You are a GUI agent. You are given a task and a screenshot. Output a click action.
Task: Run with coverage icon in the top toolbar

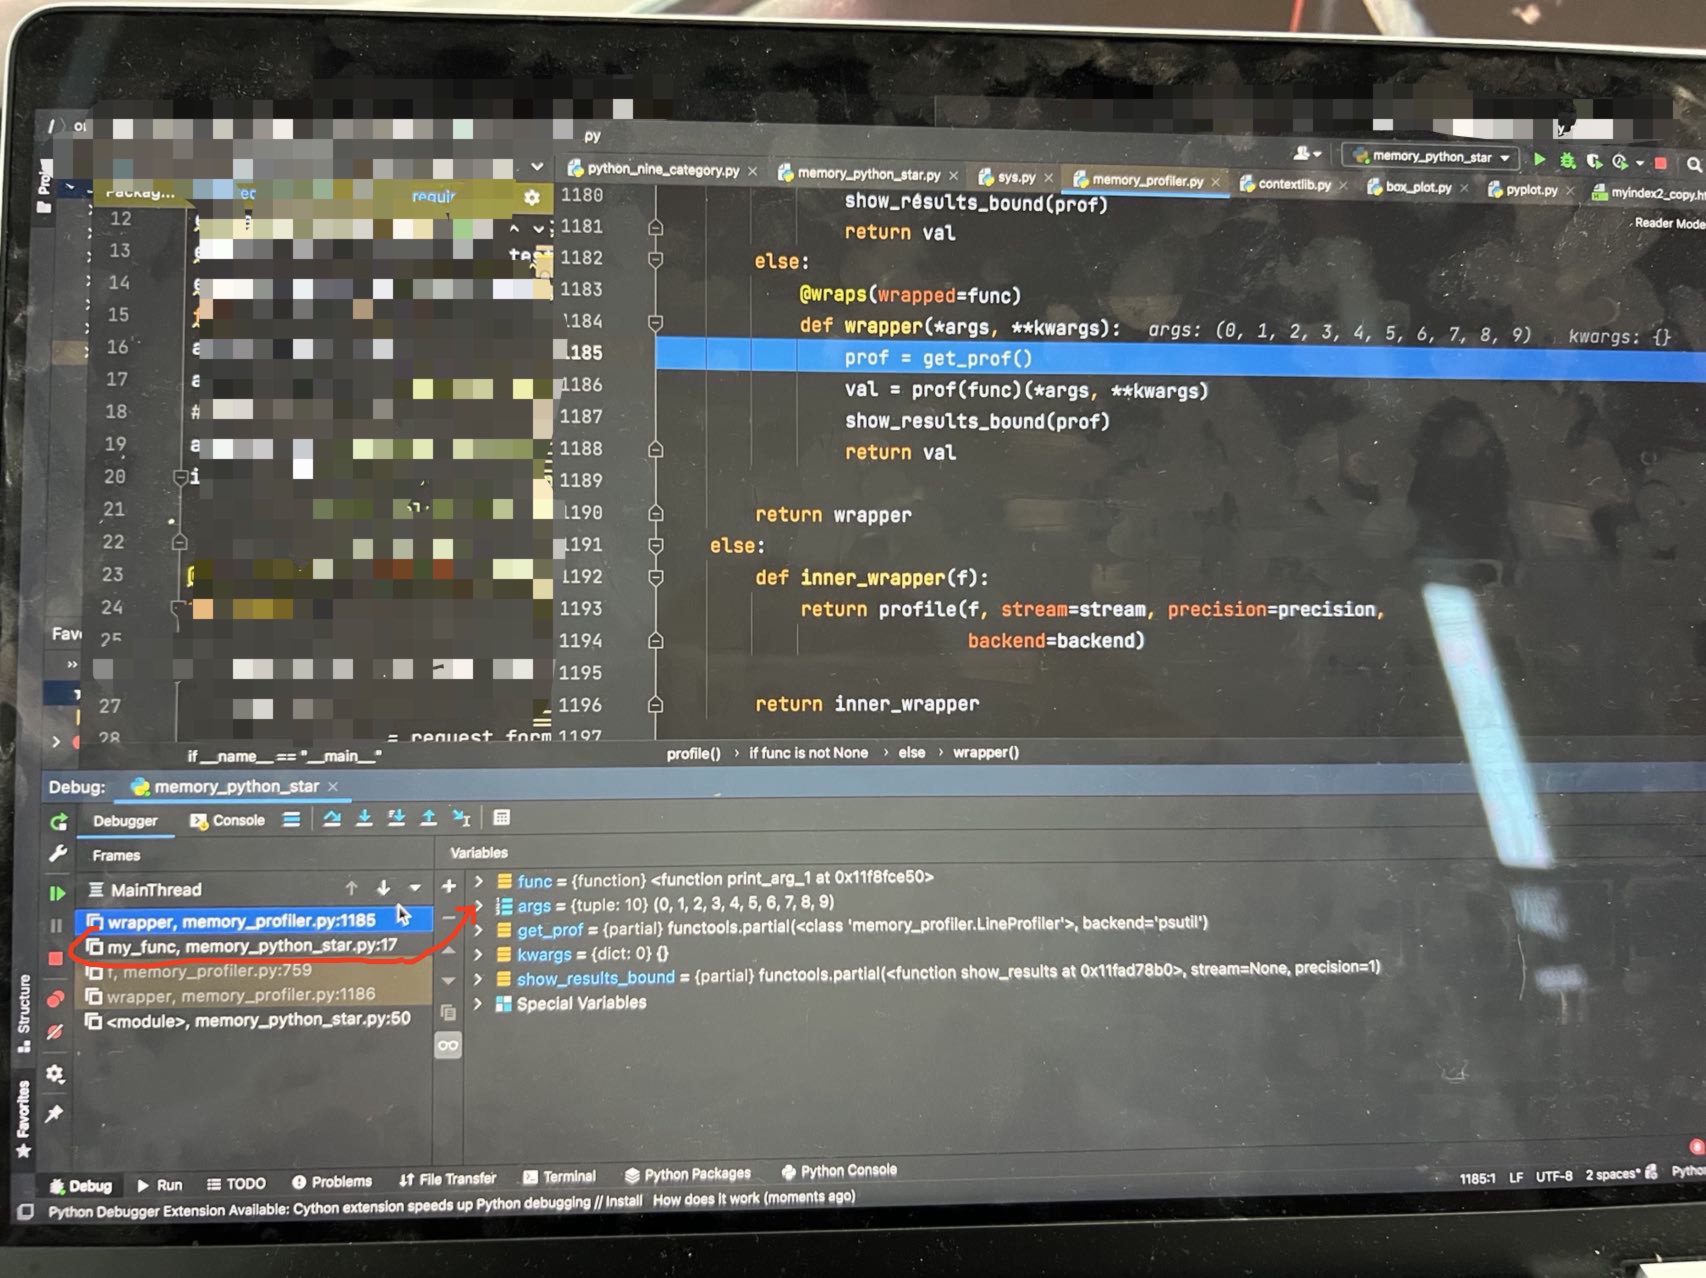click(1594, 161)
